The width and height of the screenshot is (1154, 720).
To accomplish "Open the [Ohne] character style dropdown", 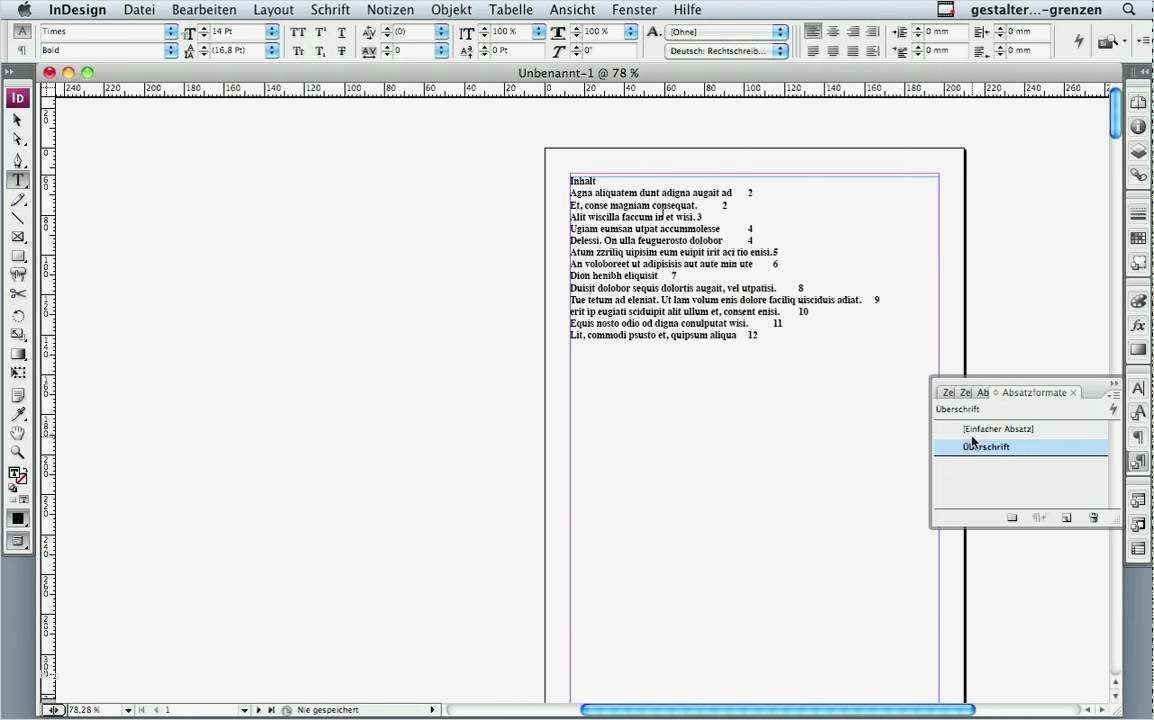I will click(780, 31).
